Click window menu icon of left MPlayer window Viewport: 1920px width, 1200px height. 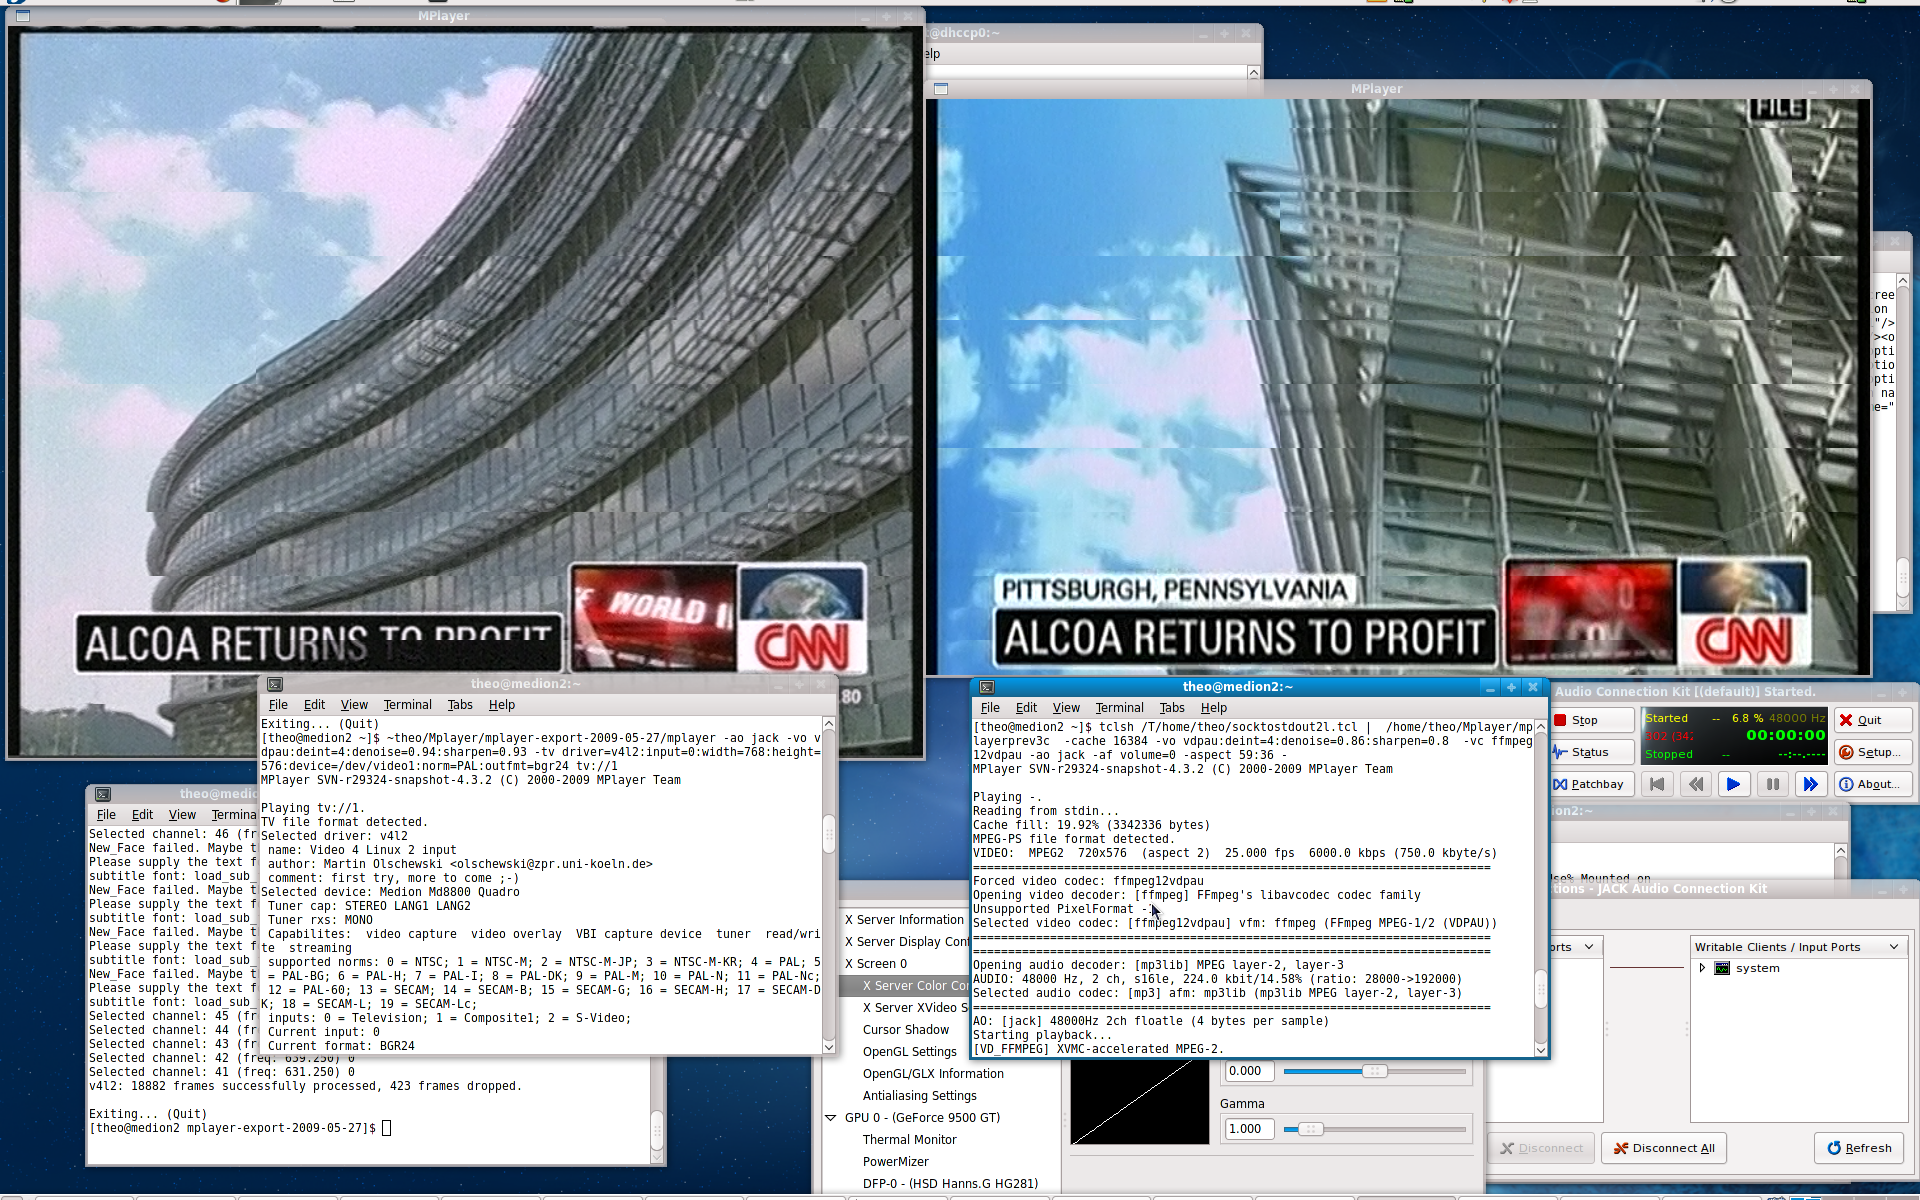[23, 16]
